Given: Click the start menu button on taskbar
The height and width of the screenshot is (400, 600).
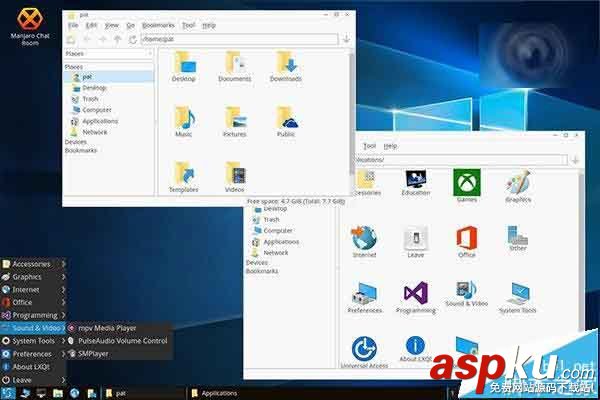Looking at the screenshot, I should click(8, 393).
